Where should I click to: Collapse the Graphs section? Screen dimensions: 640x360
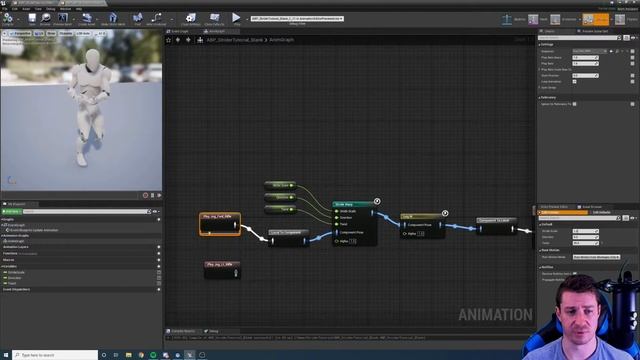(x=2, y=220)
